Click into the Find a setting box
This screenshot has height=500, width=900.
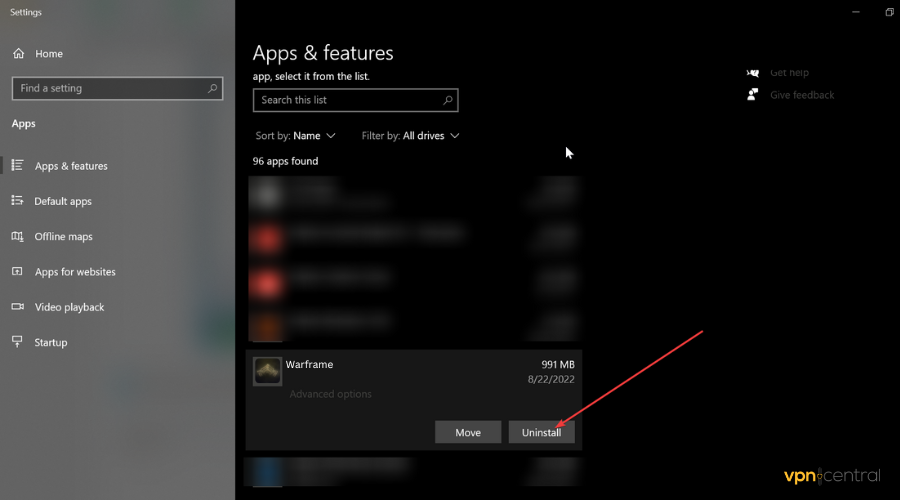coord(110,88)
